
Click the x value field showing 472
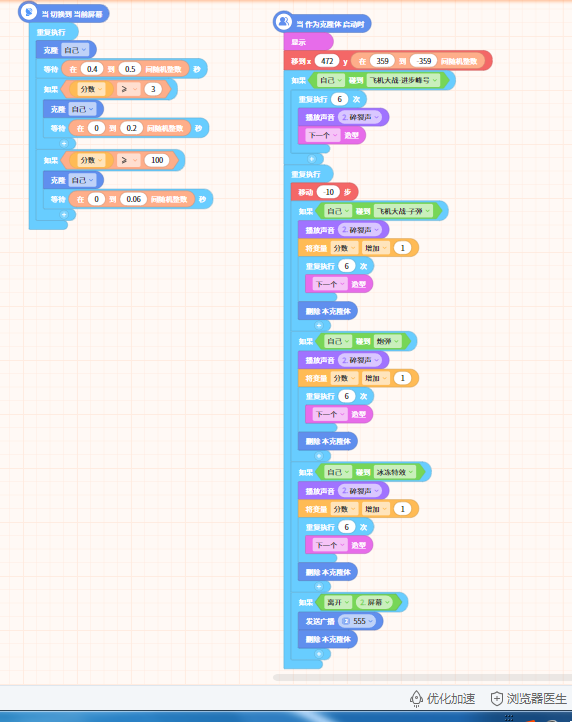[x=327, y=61]
